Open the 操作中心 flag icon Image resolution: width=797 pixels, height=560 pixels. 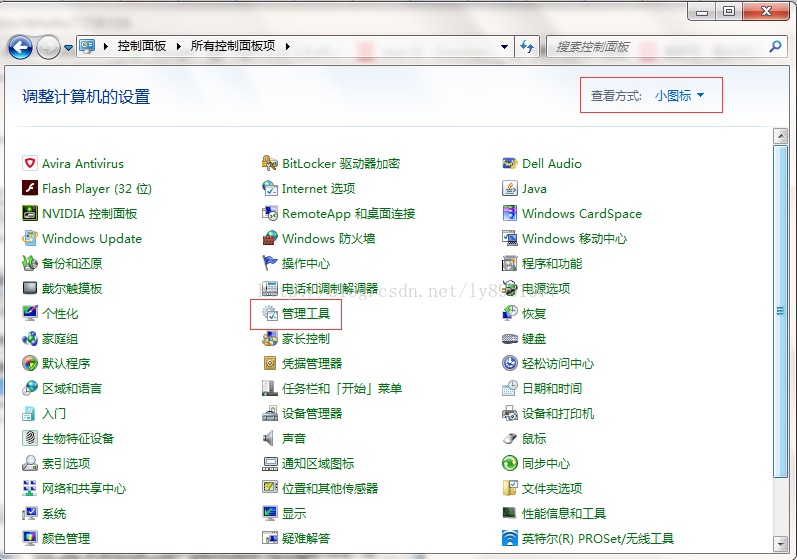coord(270,263)
